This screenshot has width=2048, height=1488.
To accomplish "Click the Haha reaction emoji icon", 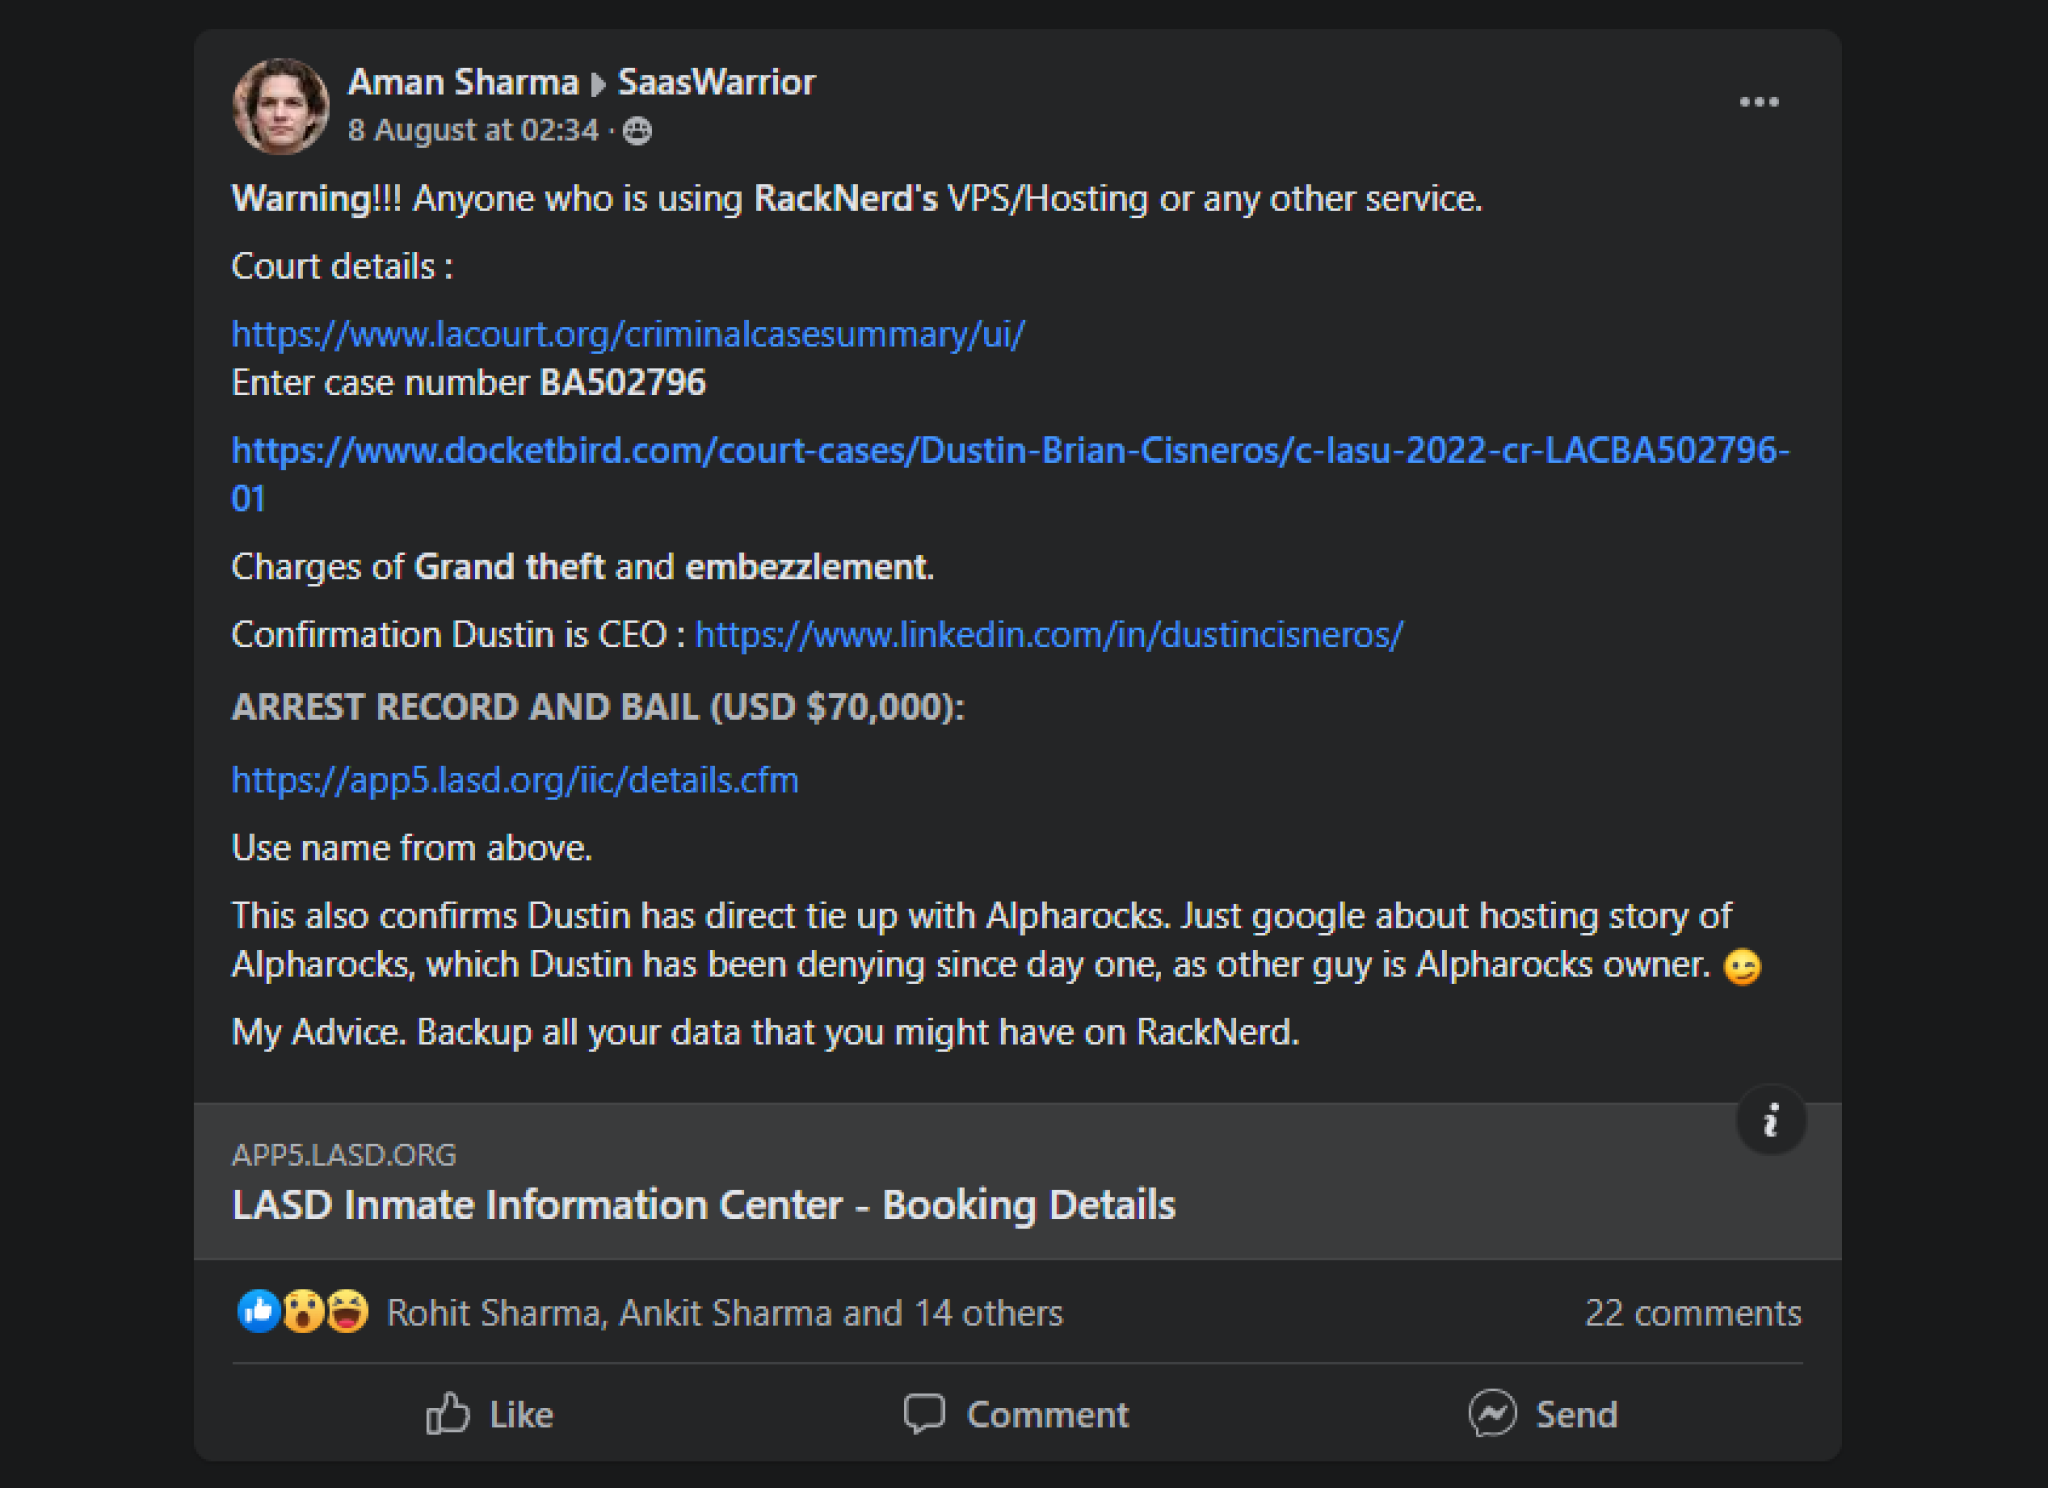I will pyautogui.click(x=347, y=1312).
